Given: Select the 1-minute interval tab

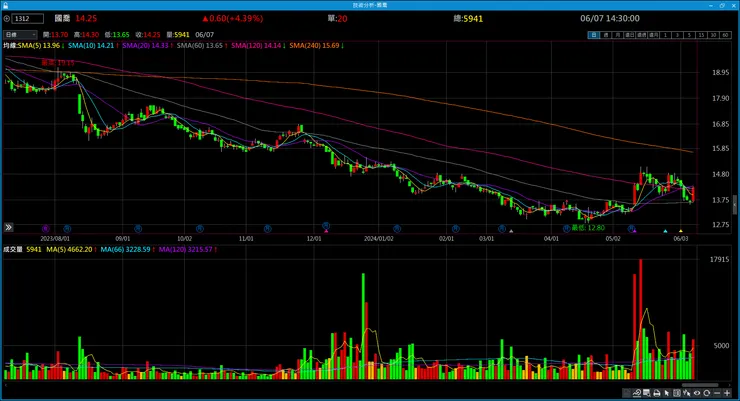Looking at the screenshot, I should [665, 35].
